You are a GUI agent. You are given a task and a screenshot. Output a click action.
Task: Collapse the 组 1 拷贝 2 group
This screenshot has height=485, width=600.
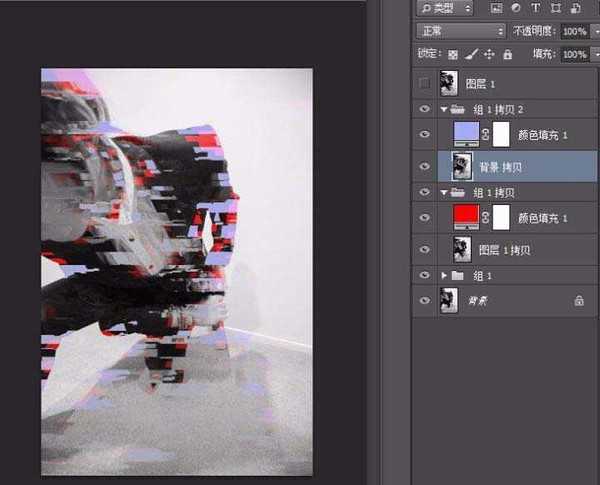(444, 109)
